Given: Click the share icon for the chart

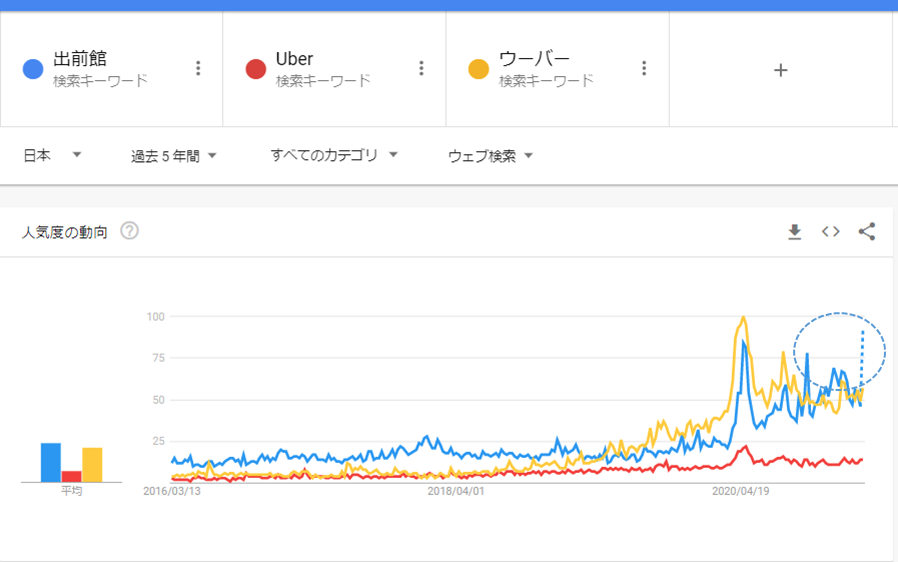Looking at the screenshot, I should coord(867,231).
